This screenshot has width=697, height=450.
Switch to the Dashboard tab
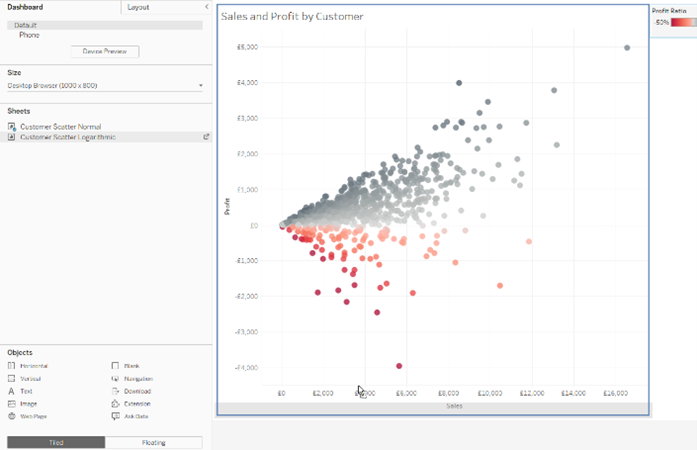[25, 7]
